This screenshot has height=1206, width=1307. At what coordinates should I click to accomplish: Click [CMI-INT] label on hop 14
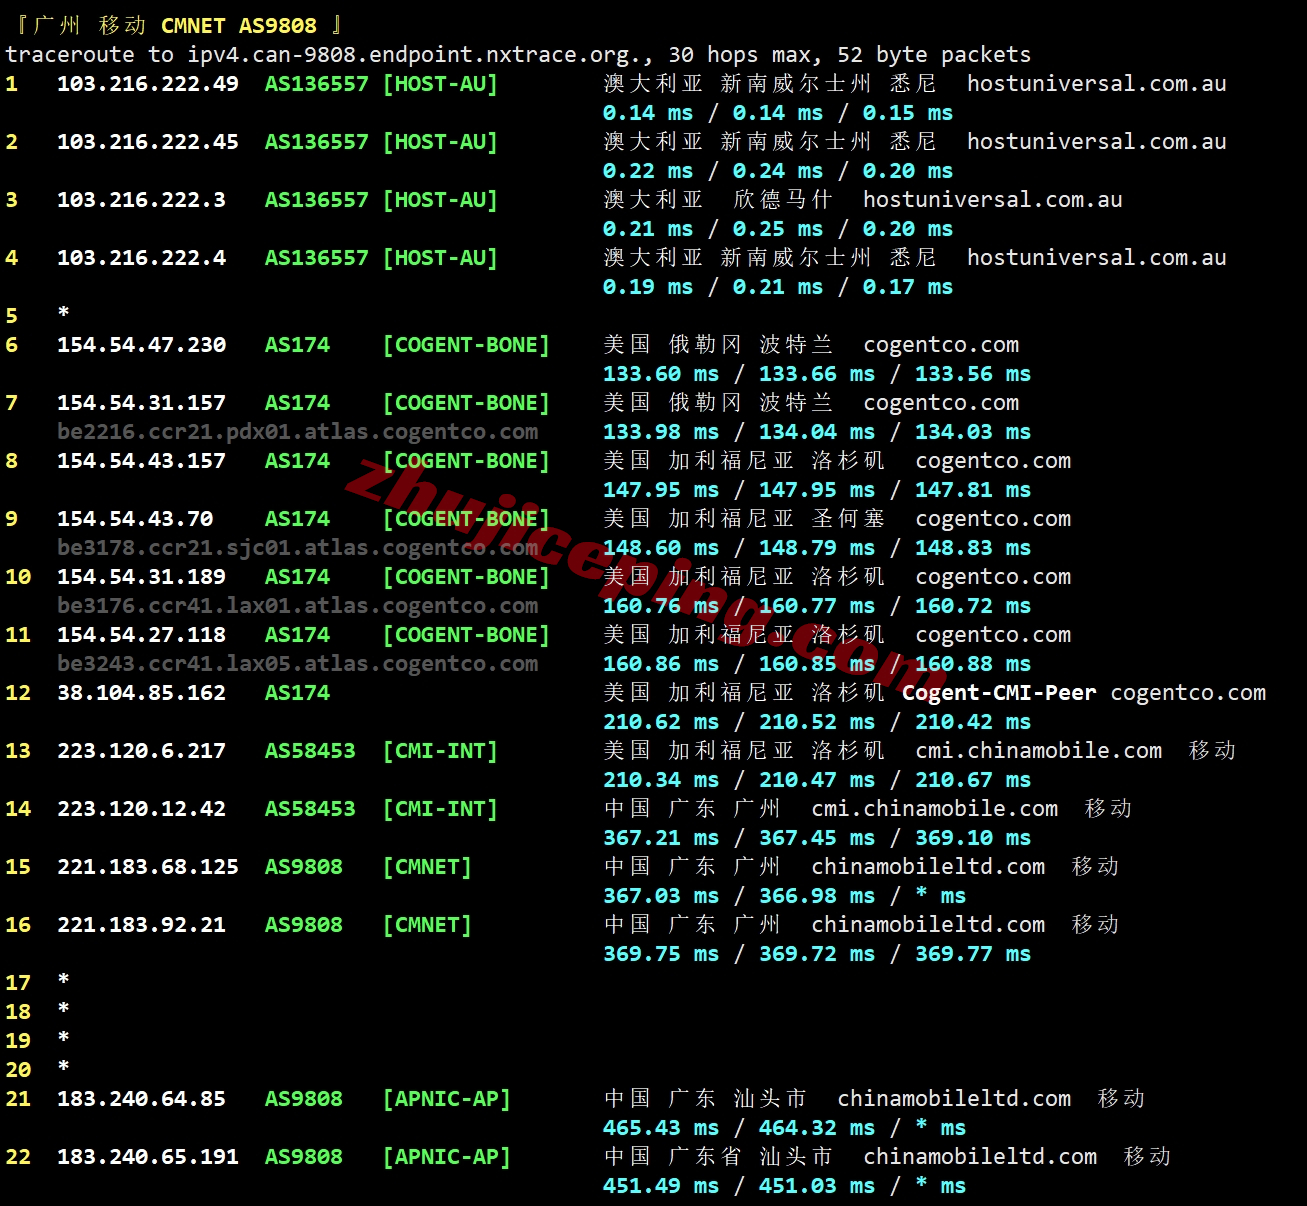point(440,809)
